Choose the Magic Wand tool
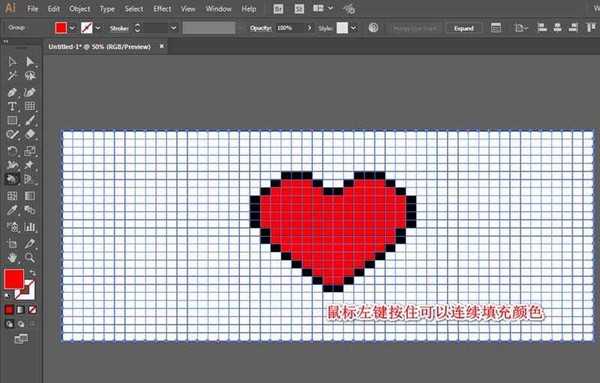 pyautogui.click(x=12, y=75)
